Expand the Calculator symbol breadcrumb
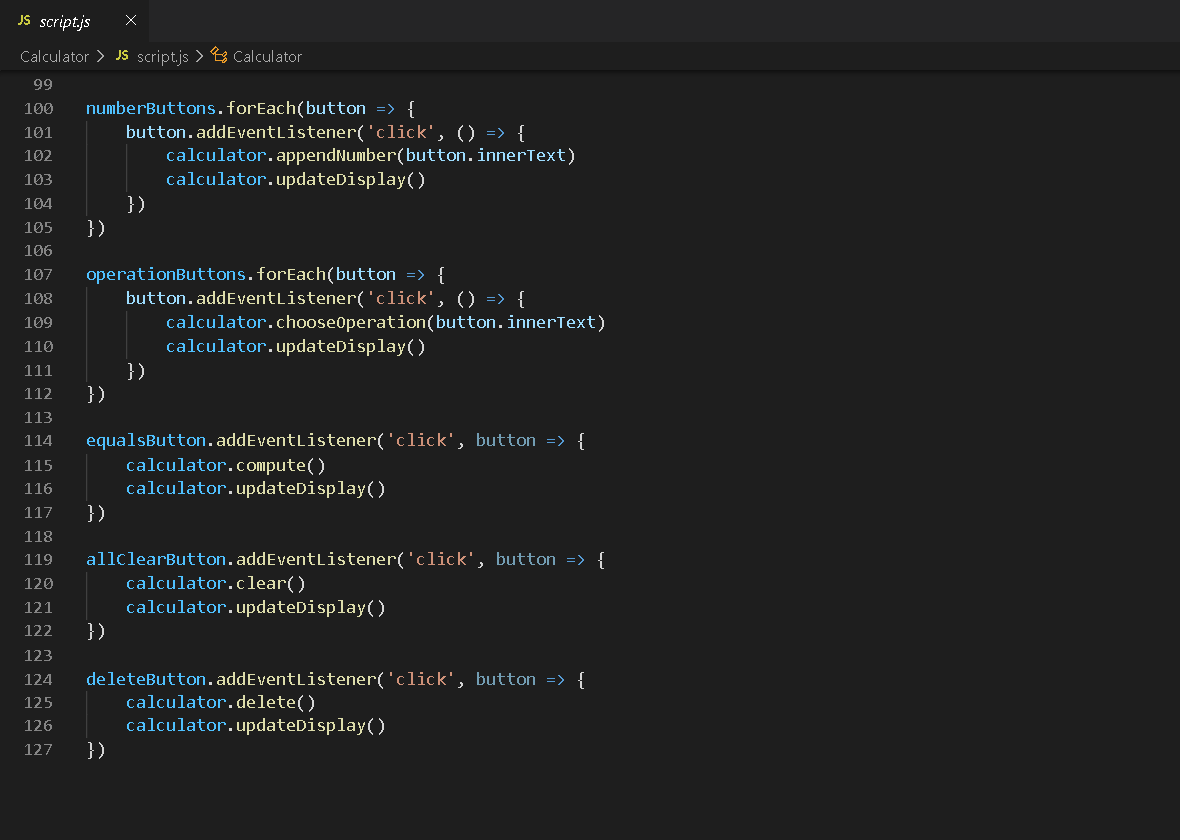Image resolution: width=1180 pixels, height=840 pixels. [x=266, y=56]
